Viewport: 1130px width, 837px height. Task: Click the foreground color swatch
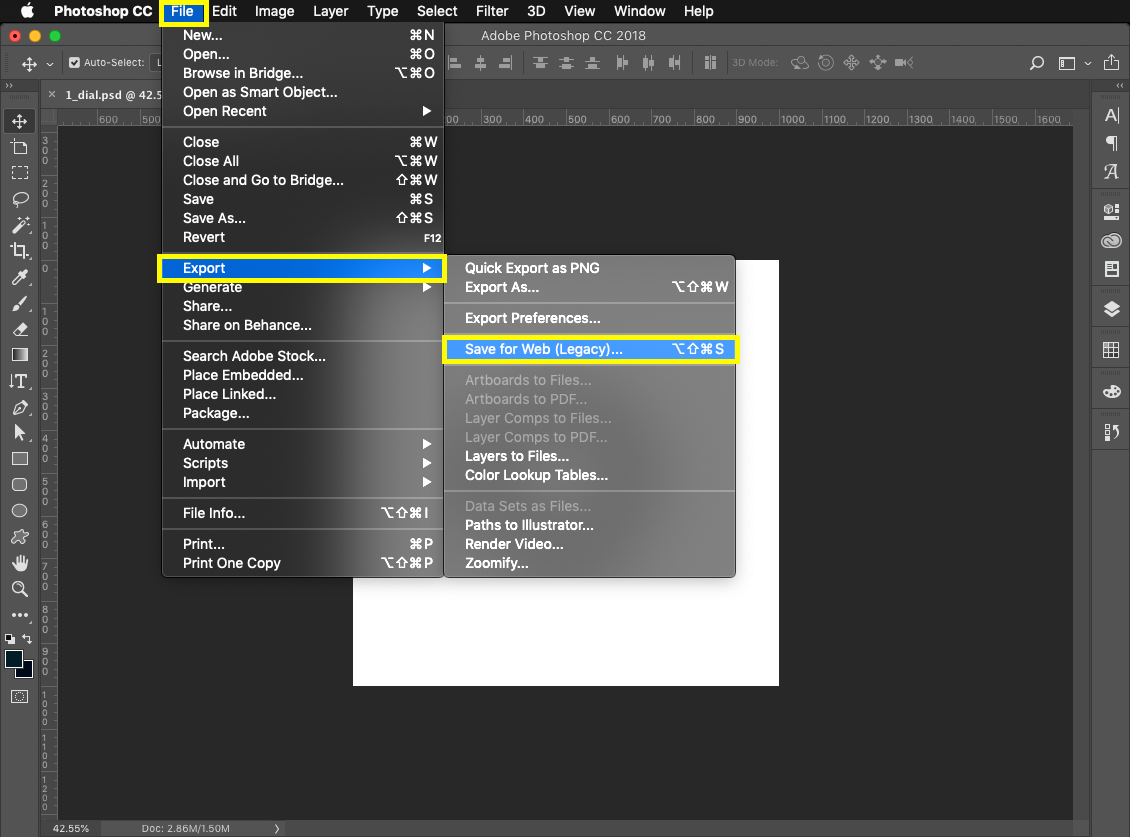(14, 659)
